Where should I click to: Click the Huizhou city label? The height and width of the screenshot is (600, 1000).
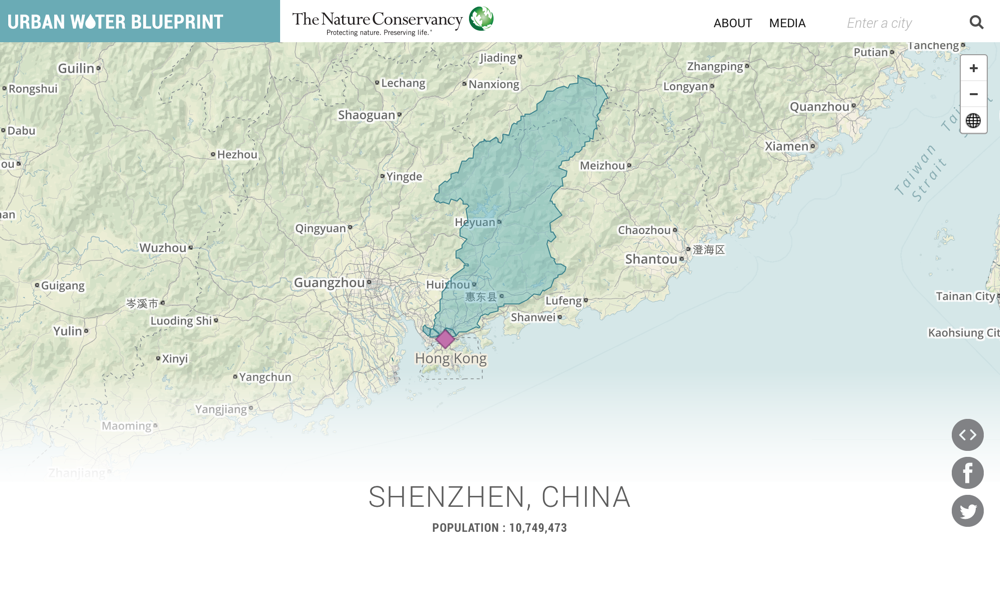pyautogui.click(x=448, y=284)
